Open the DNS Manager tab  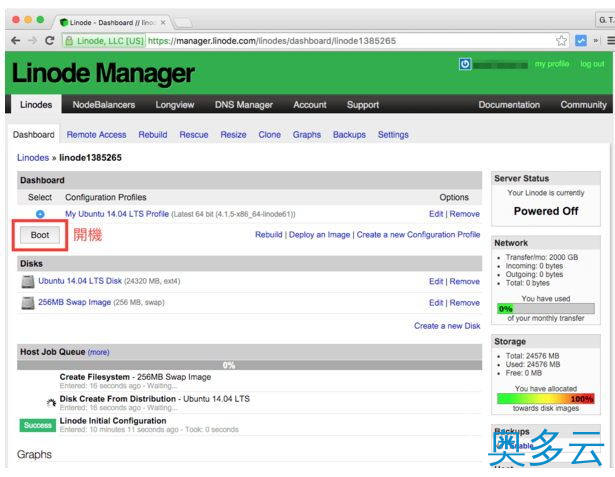(x=244, y=105)
